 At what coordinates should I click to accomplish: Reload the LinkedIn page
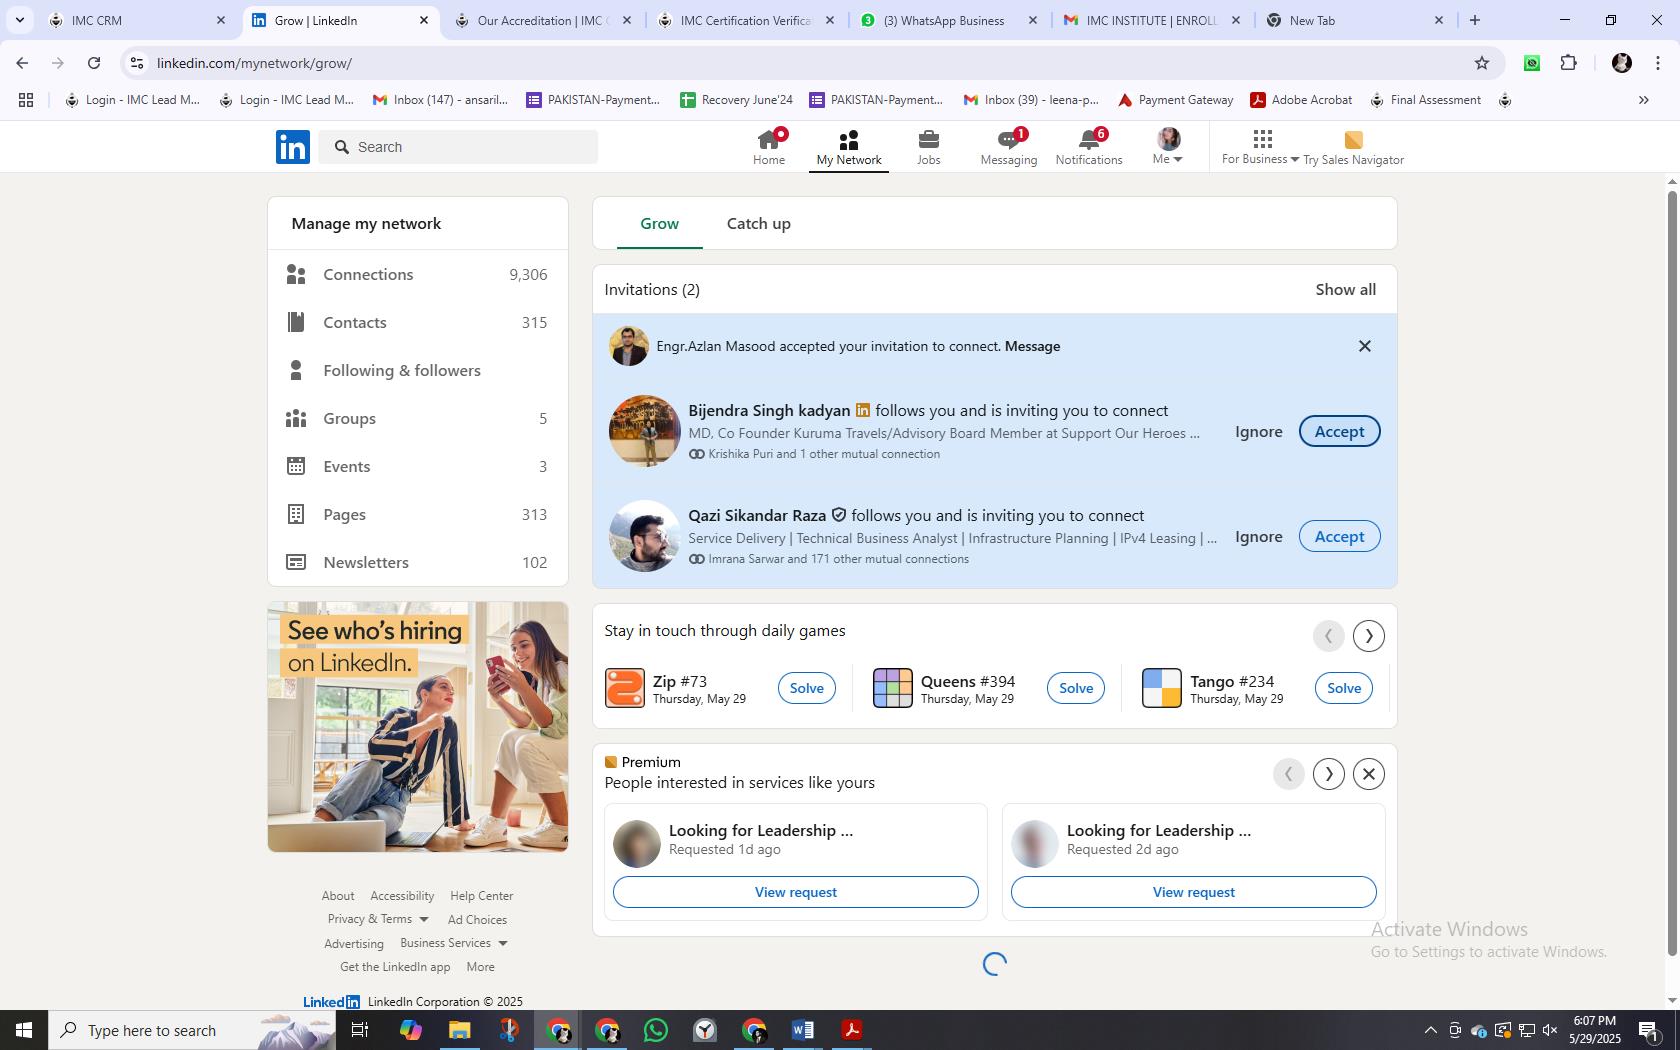point(94,63)
